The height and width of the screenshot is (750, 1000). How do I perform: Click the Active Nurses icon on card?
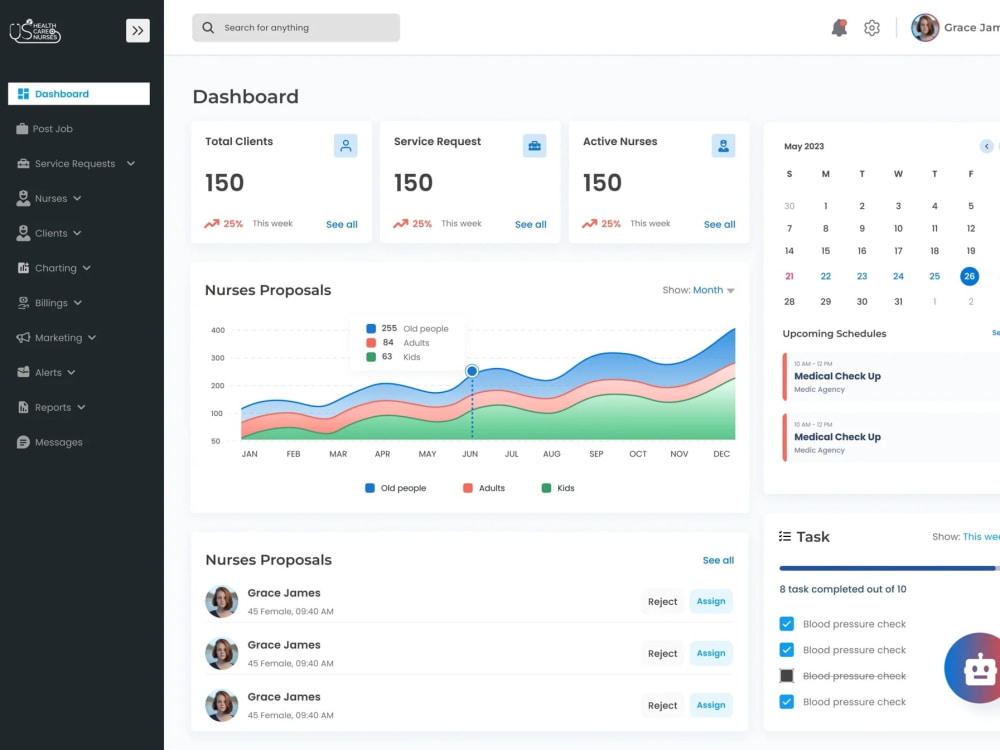click(723, 146)
